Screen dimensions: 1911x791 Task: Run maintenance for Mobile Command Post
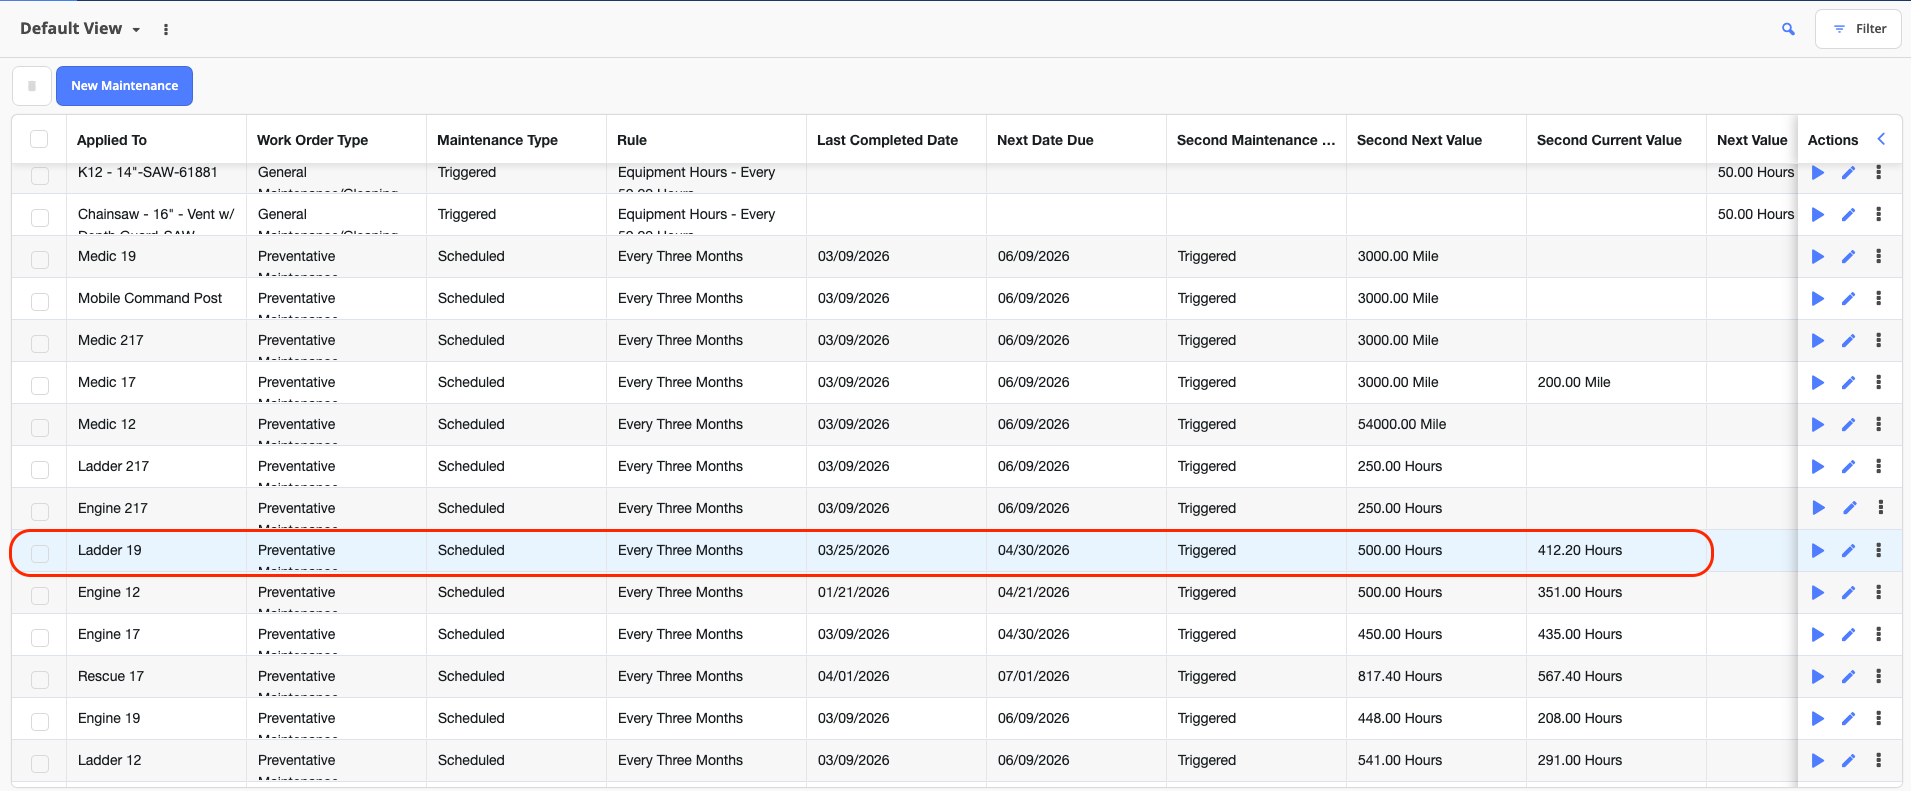1818,299
